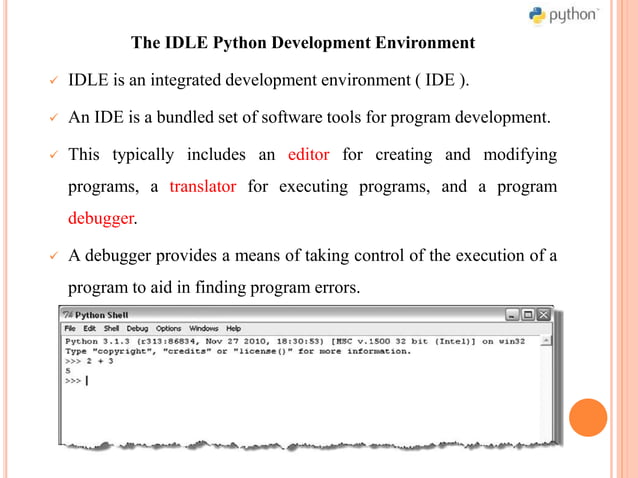Screen dimensions: 638x478
Task: Click the slide title 'The IDLE Python Development Environment'
Action: pos(303,42)
